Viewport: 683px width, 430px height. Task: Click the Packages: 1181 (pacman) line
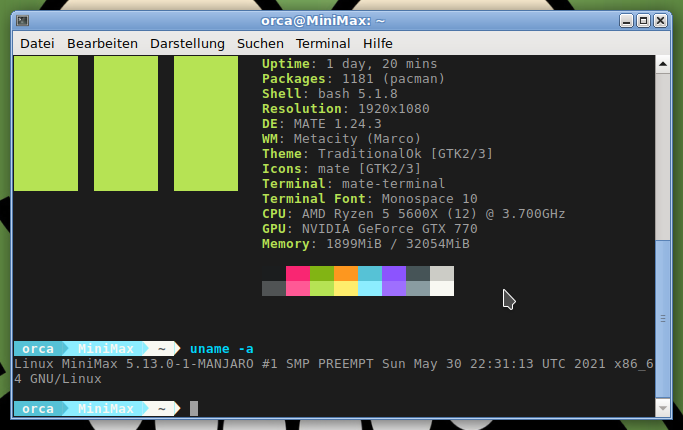pyautogui.click(x=353, y=79)
